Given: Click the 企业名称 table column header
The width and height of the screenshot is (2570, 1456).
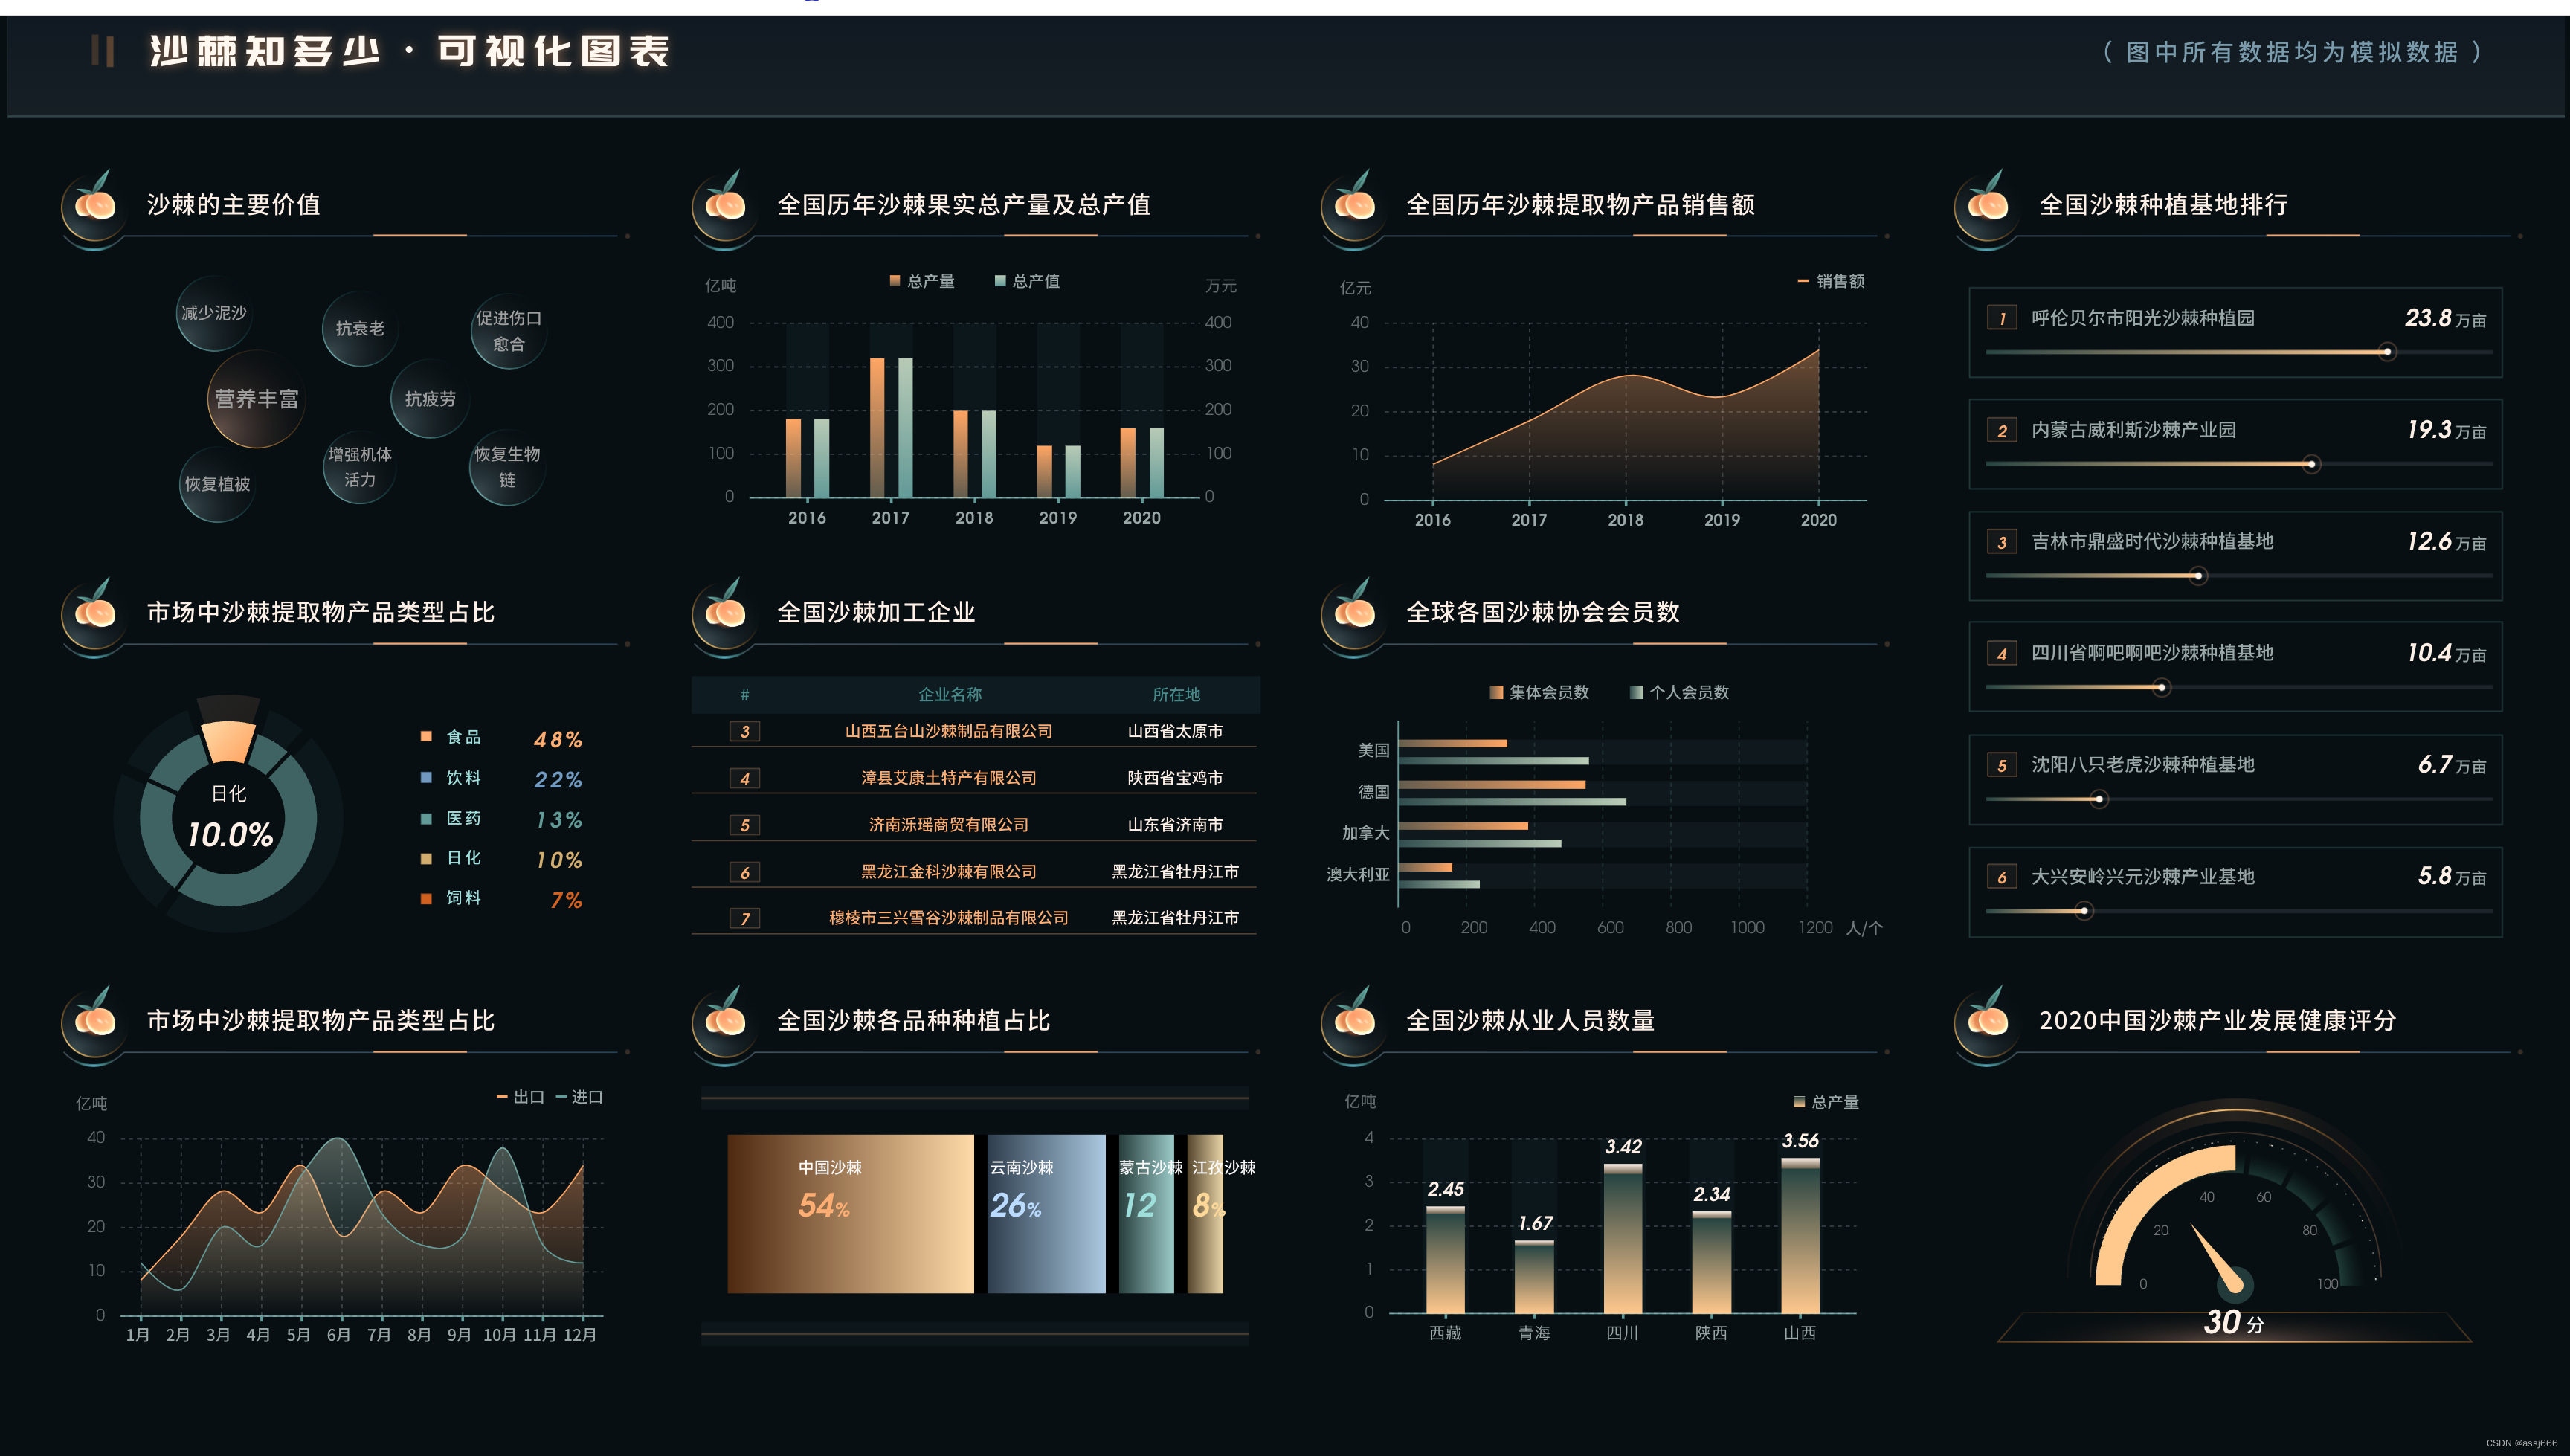Looking at the screenshot, I should click(949, 694).
